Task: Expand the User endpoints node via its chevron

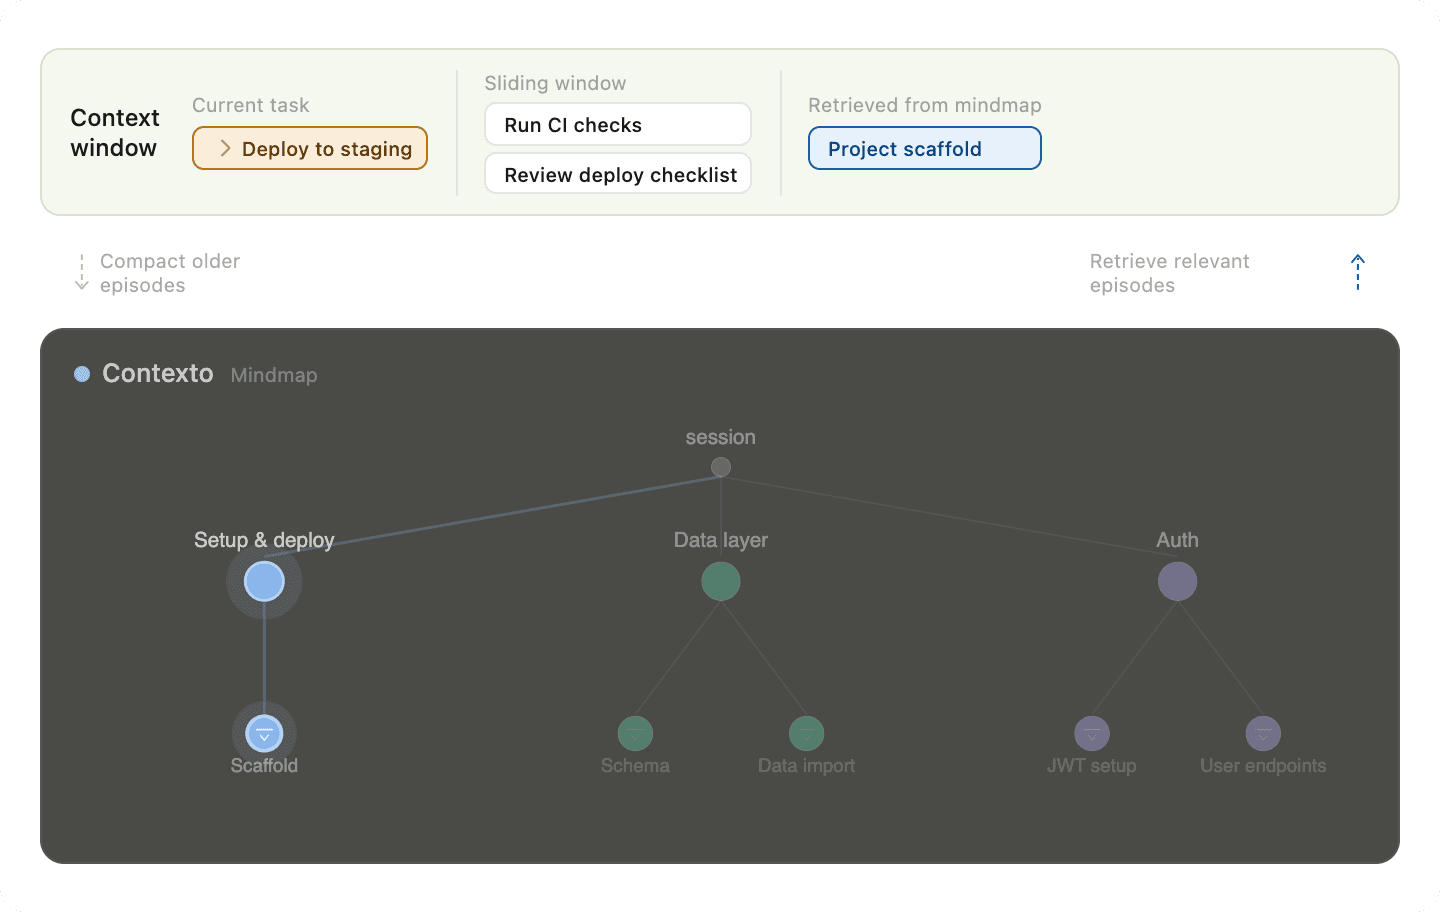Action: coord(1263,733)
